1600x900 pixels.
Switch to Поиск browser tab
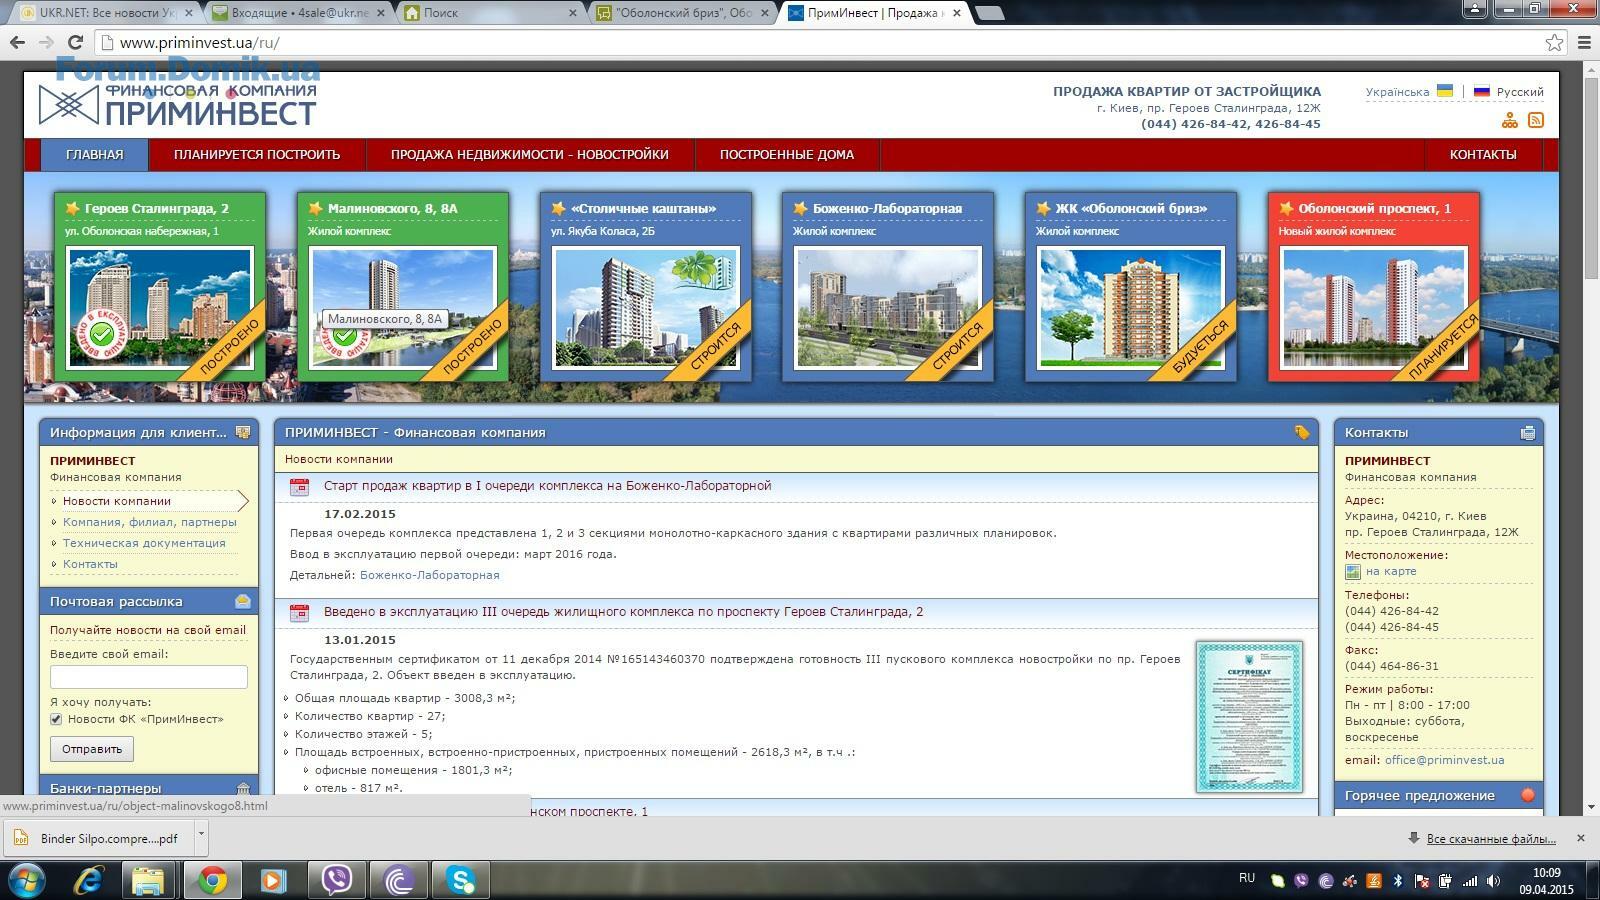488,13
